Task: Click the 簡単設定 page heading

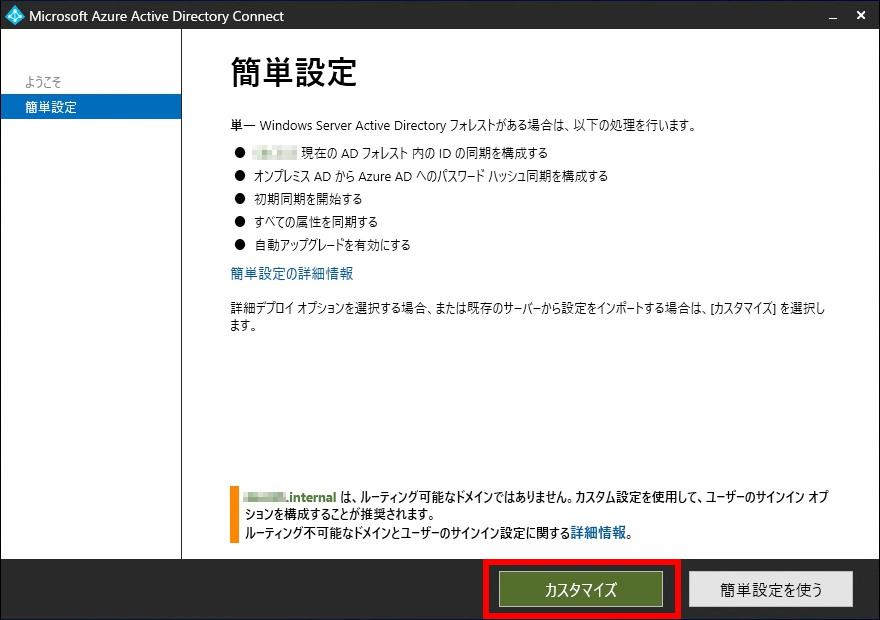Action: point(294,72)
